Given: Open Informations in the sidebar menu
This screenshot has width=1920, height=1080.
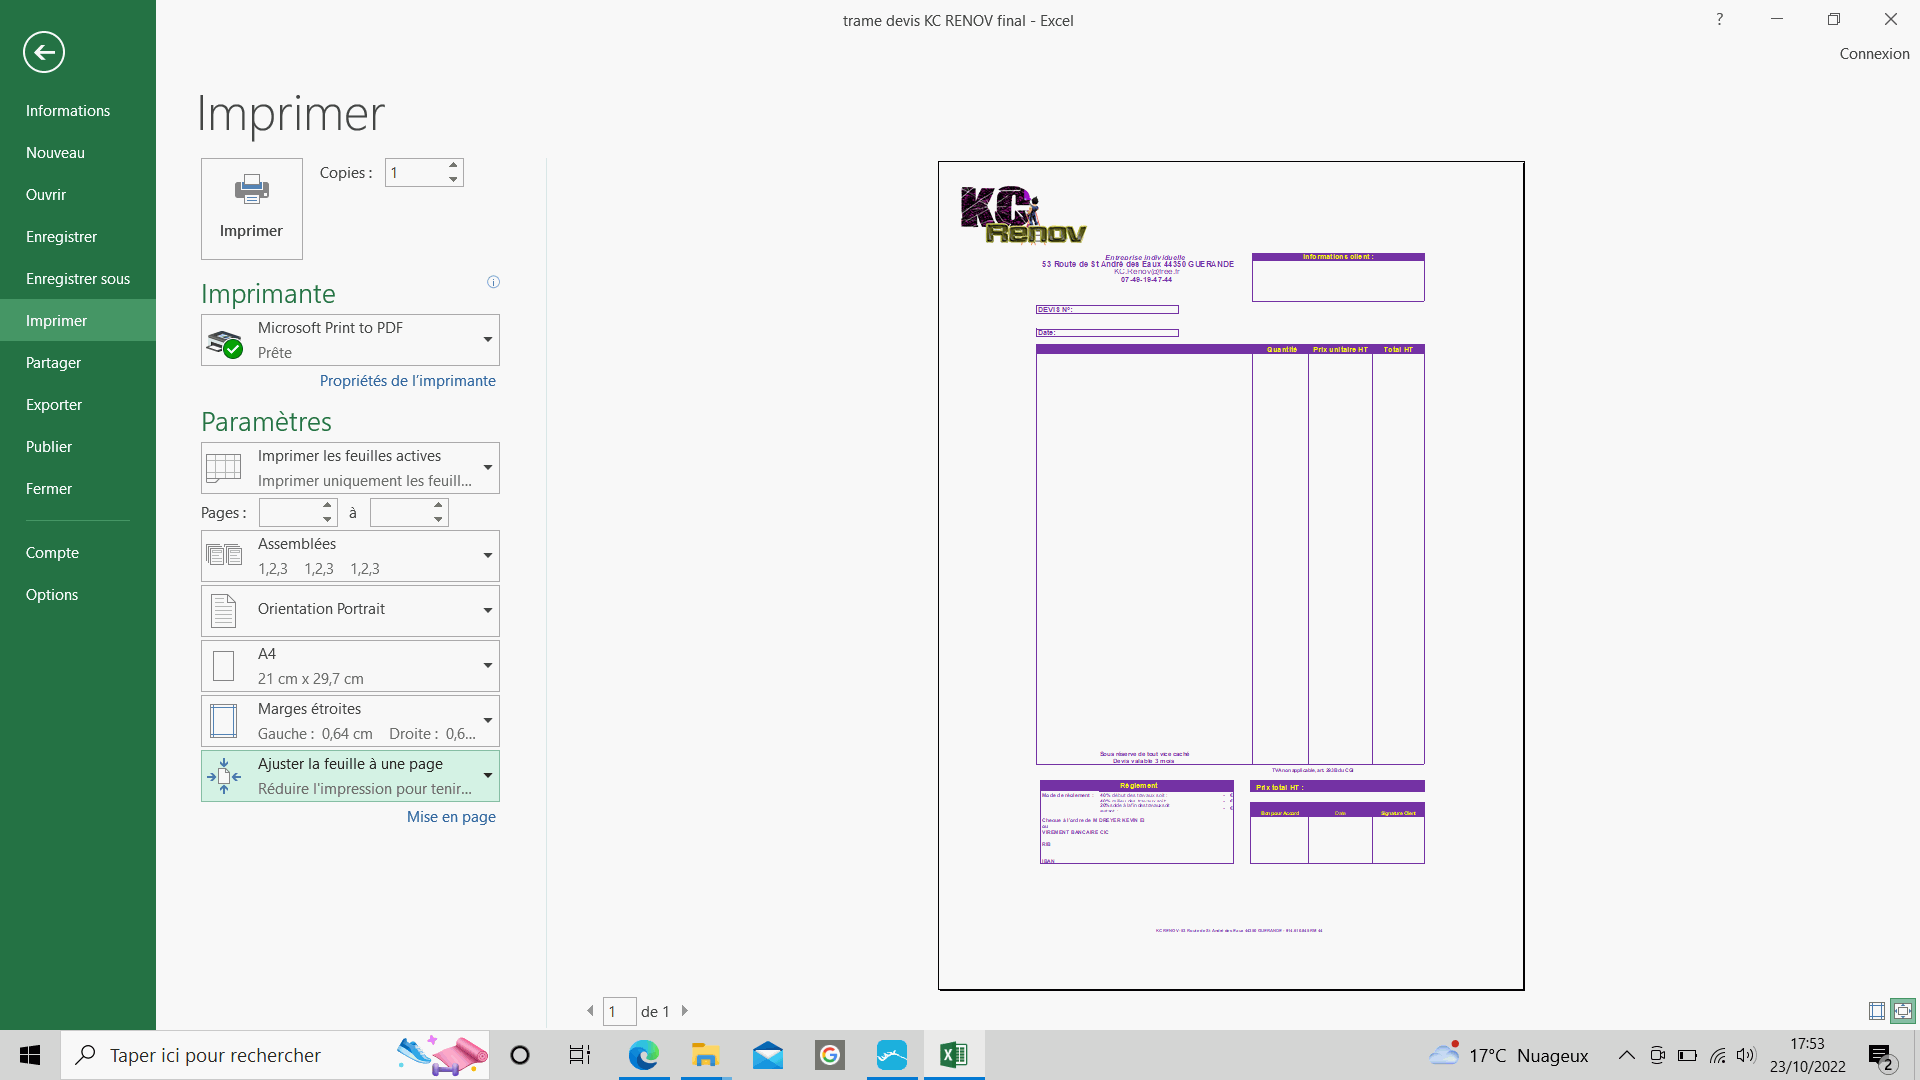Looking at the screenshot, I should pos(68,111).
